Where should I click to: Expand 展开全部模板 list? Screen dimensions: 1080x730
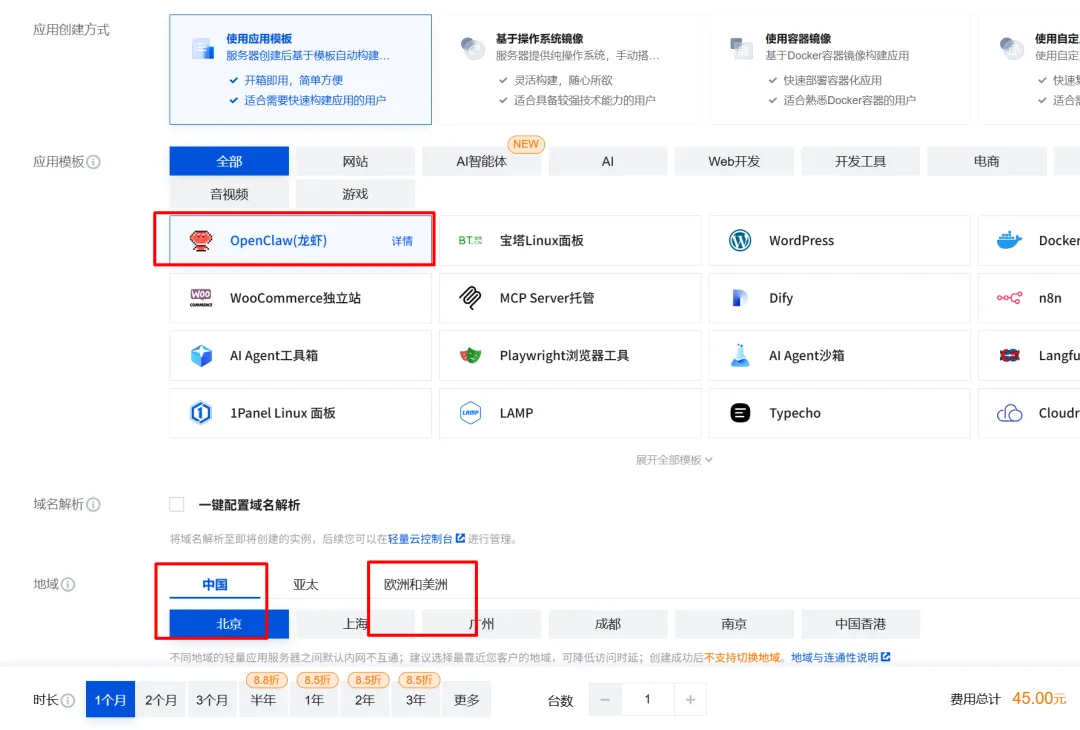tap(674, 459)
